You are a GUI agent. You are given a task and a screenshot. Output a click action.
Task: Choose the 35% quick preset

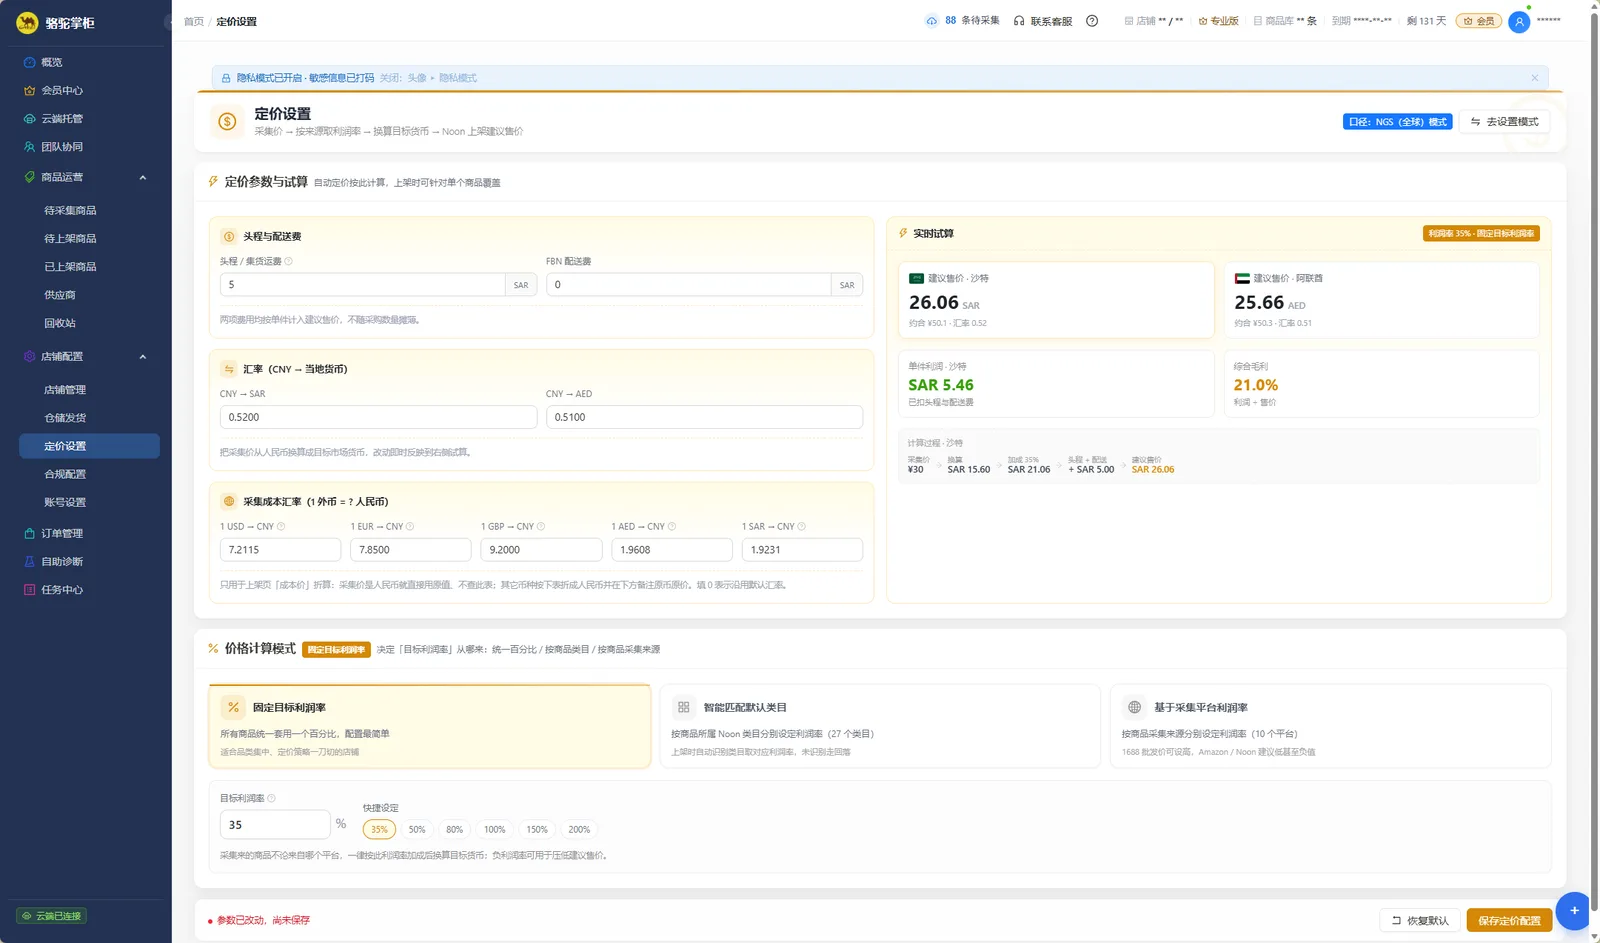[379, 829]
